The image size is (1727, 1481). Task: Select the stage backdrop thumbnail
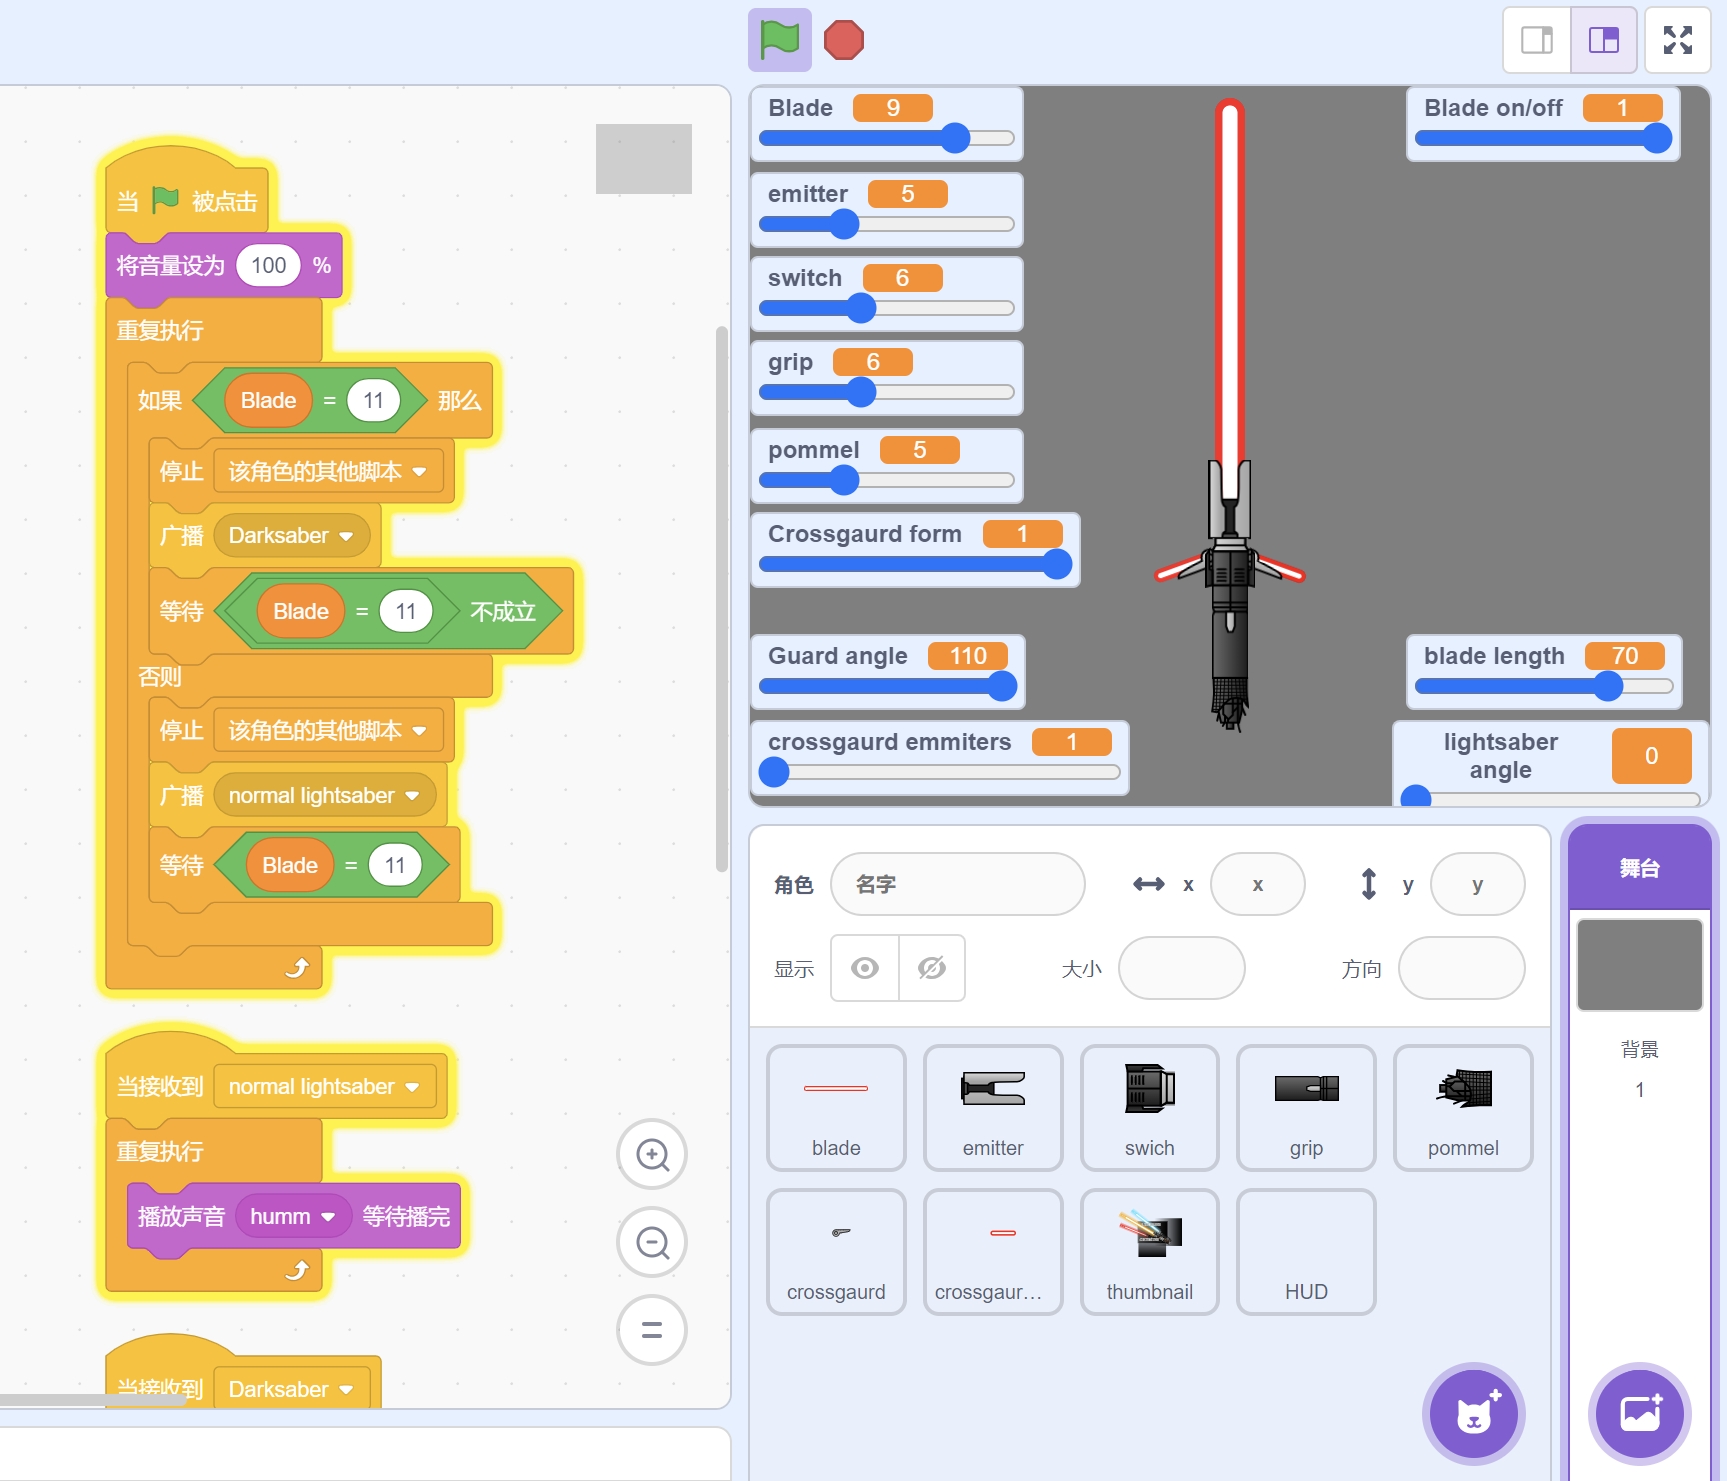pos(1640,965)
